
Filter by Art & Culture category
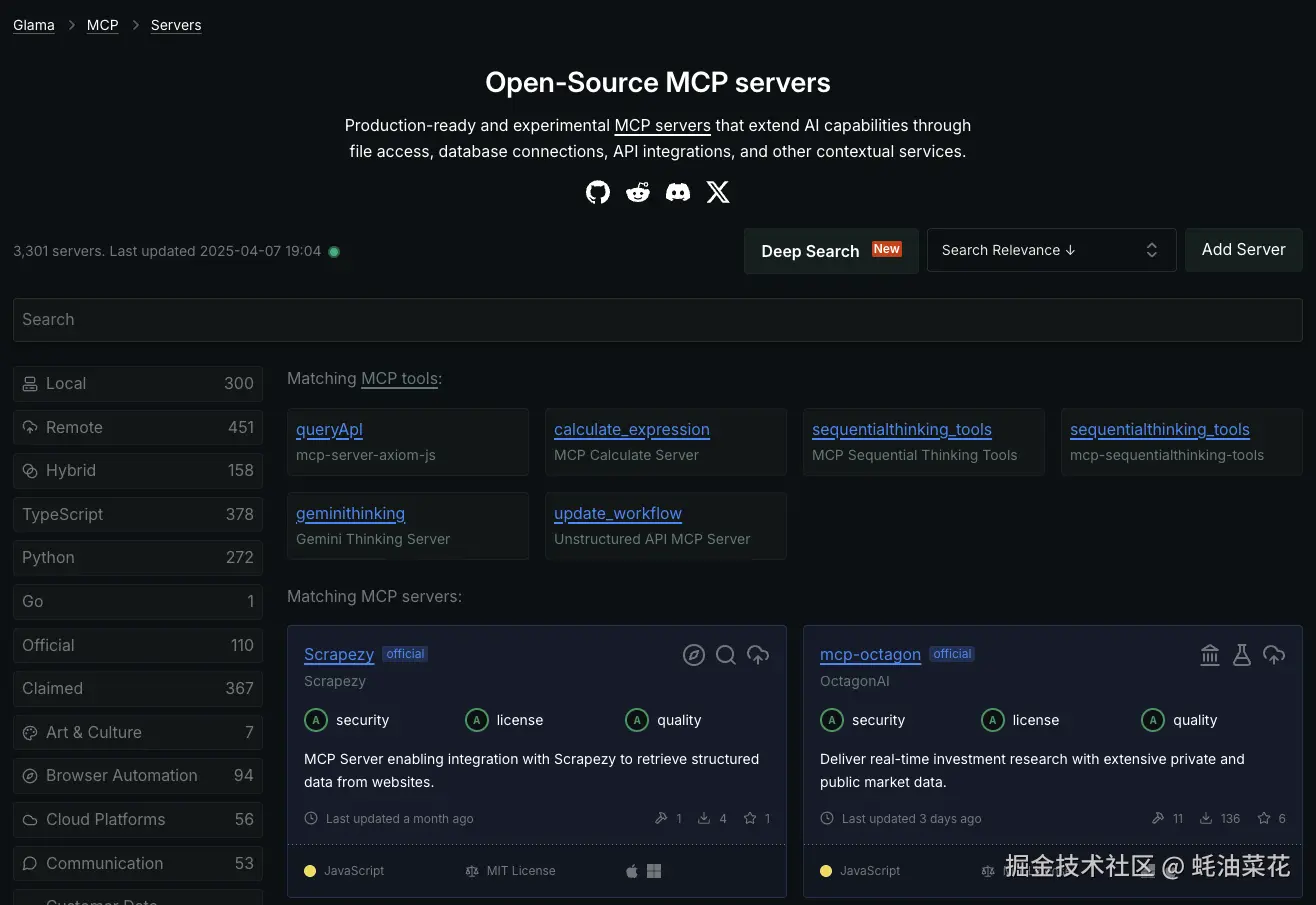(138, 732)
